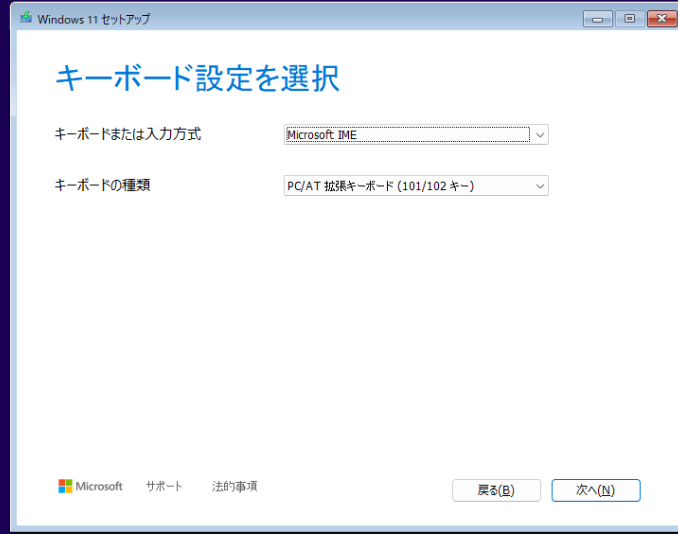Click the Microsoft wordmark text in footer
This screenshot has width=678, height=534.
tap(99, 486)
